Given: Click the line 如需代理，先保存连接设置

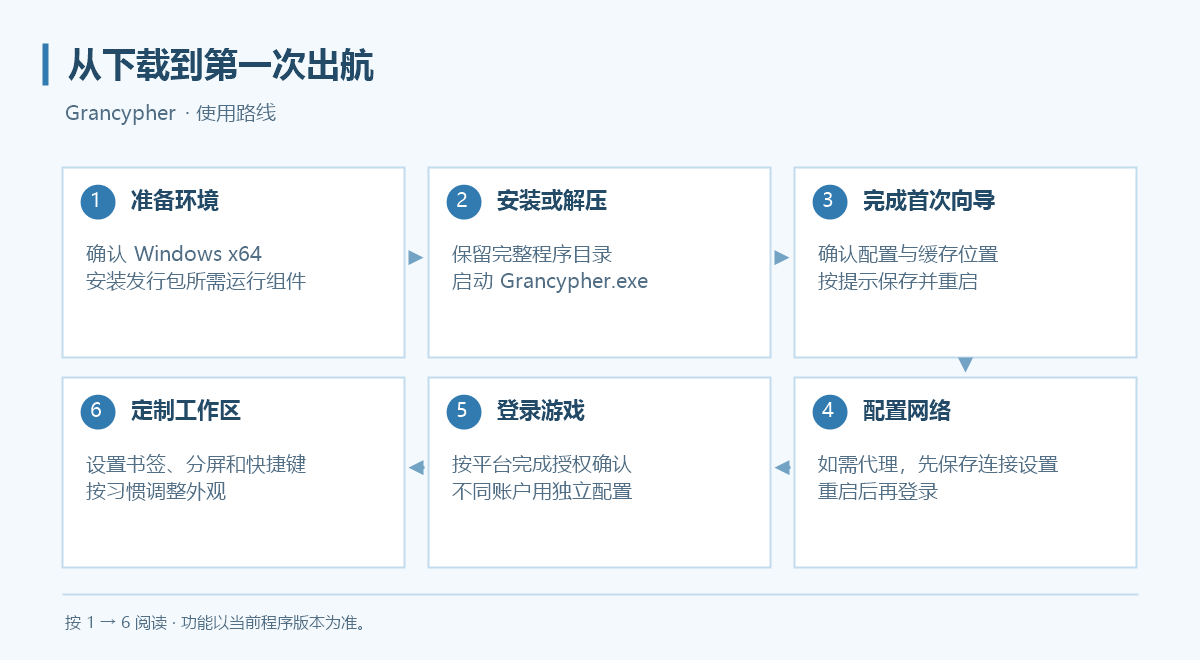Looking at the screenshot, I should 938,464.
